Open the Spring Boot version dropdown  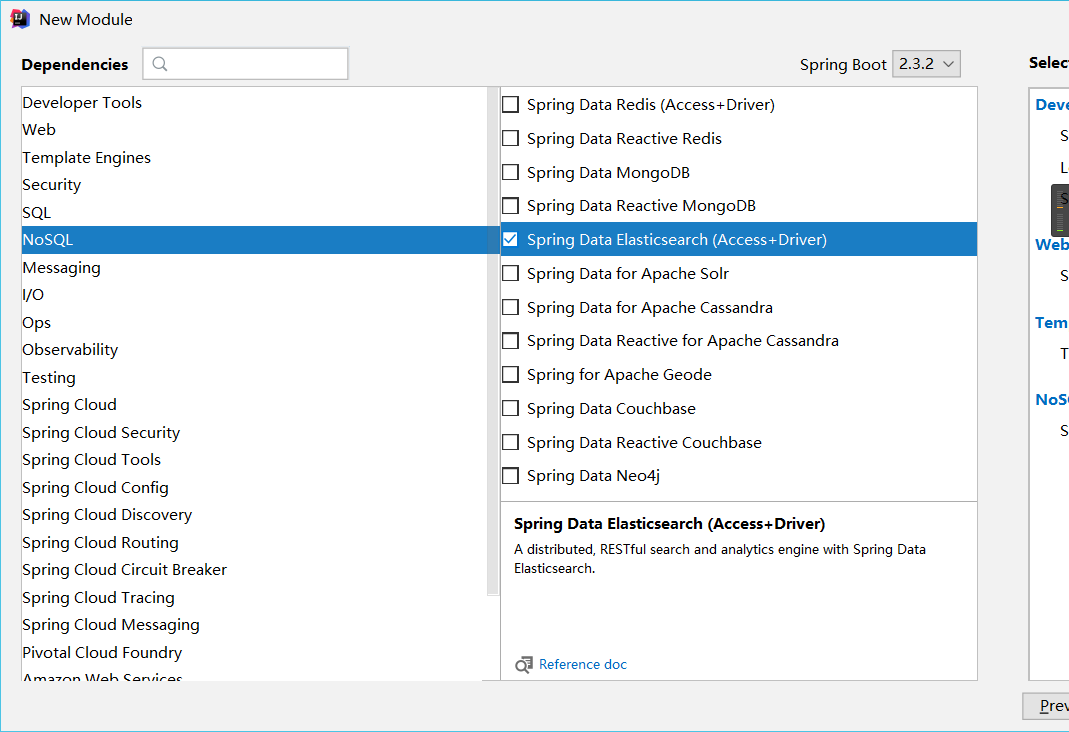click(926, 64)
